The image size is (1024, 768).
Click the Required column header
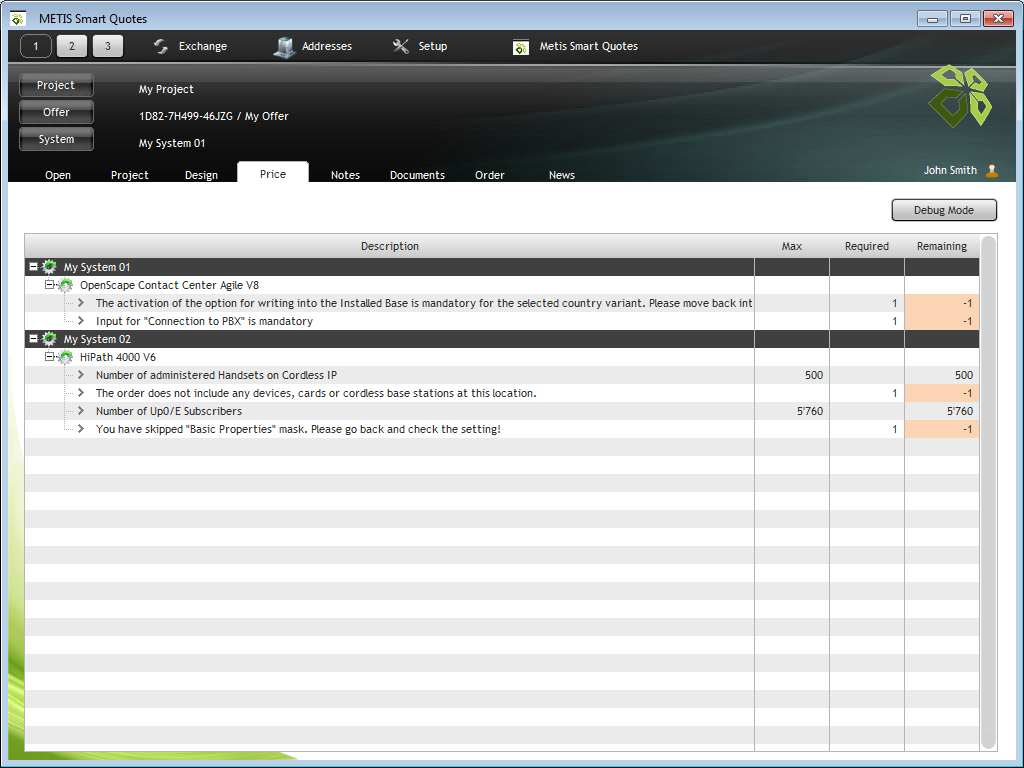(867, 246)
